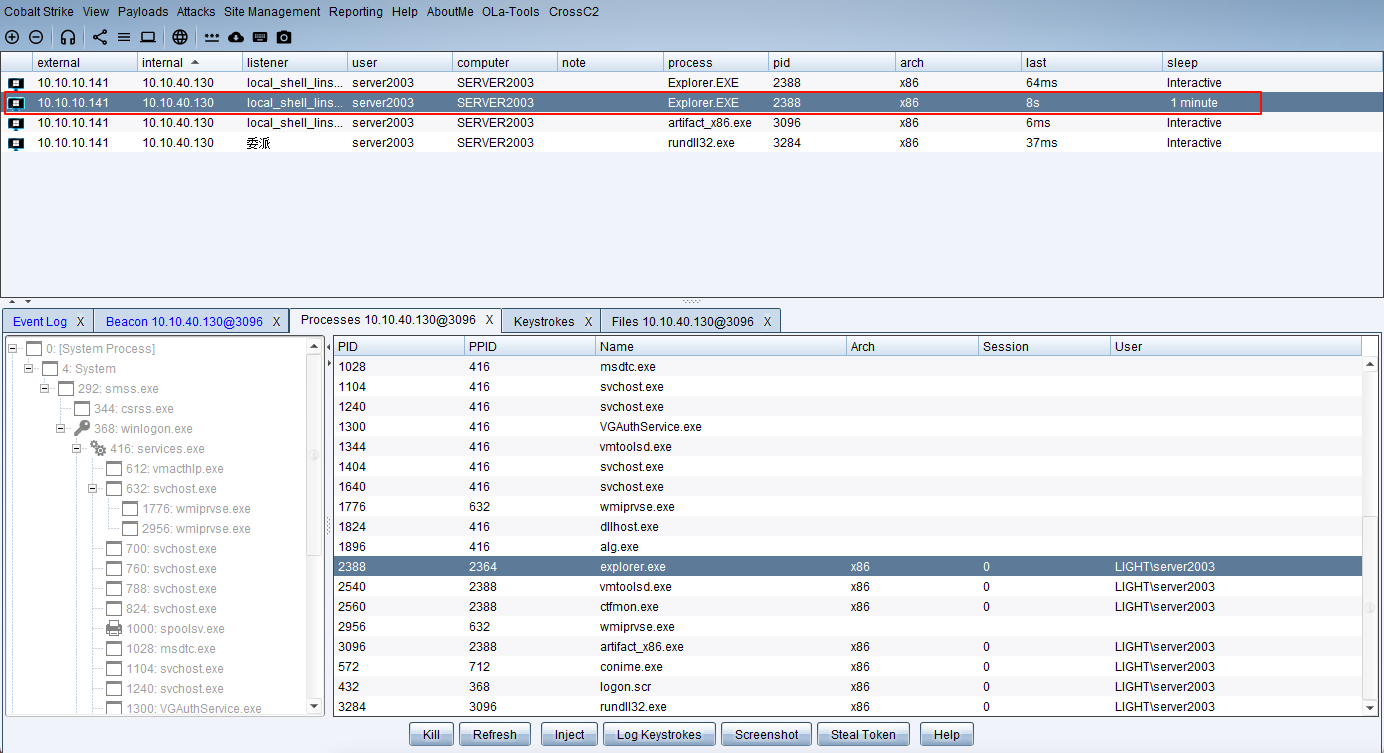Open downloads via cloud download icon
Viewport: 1384px width, 753px height.
(236, 37)
